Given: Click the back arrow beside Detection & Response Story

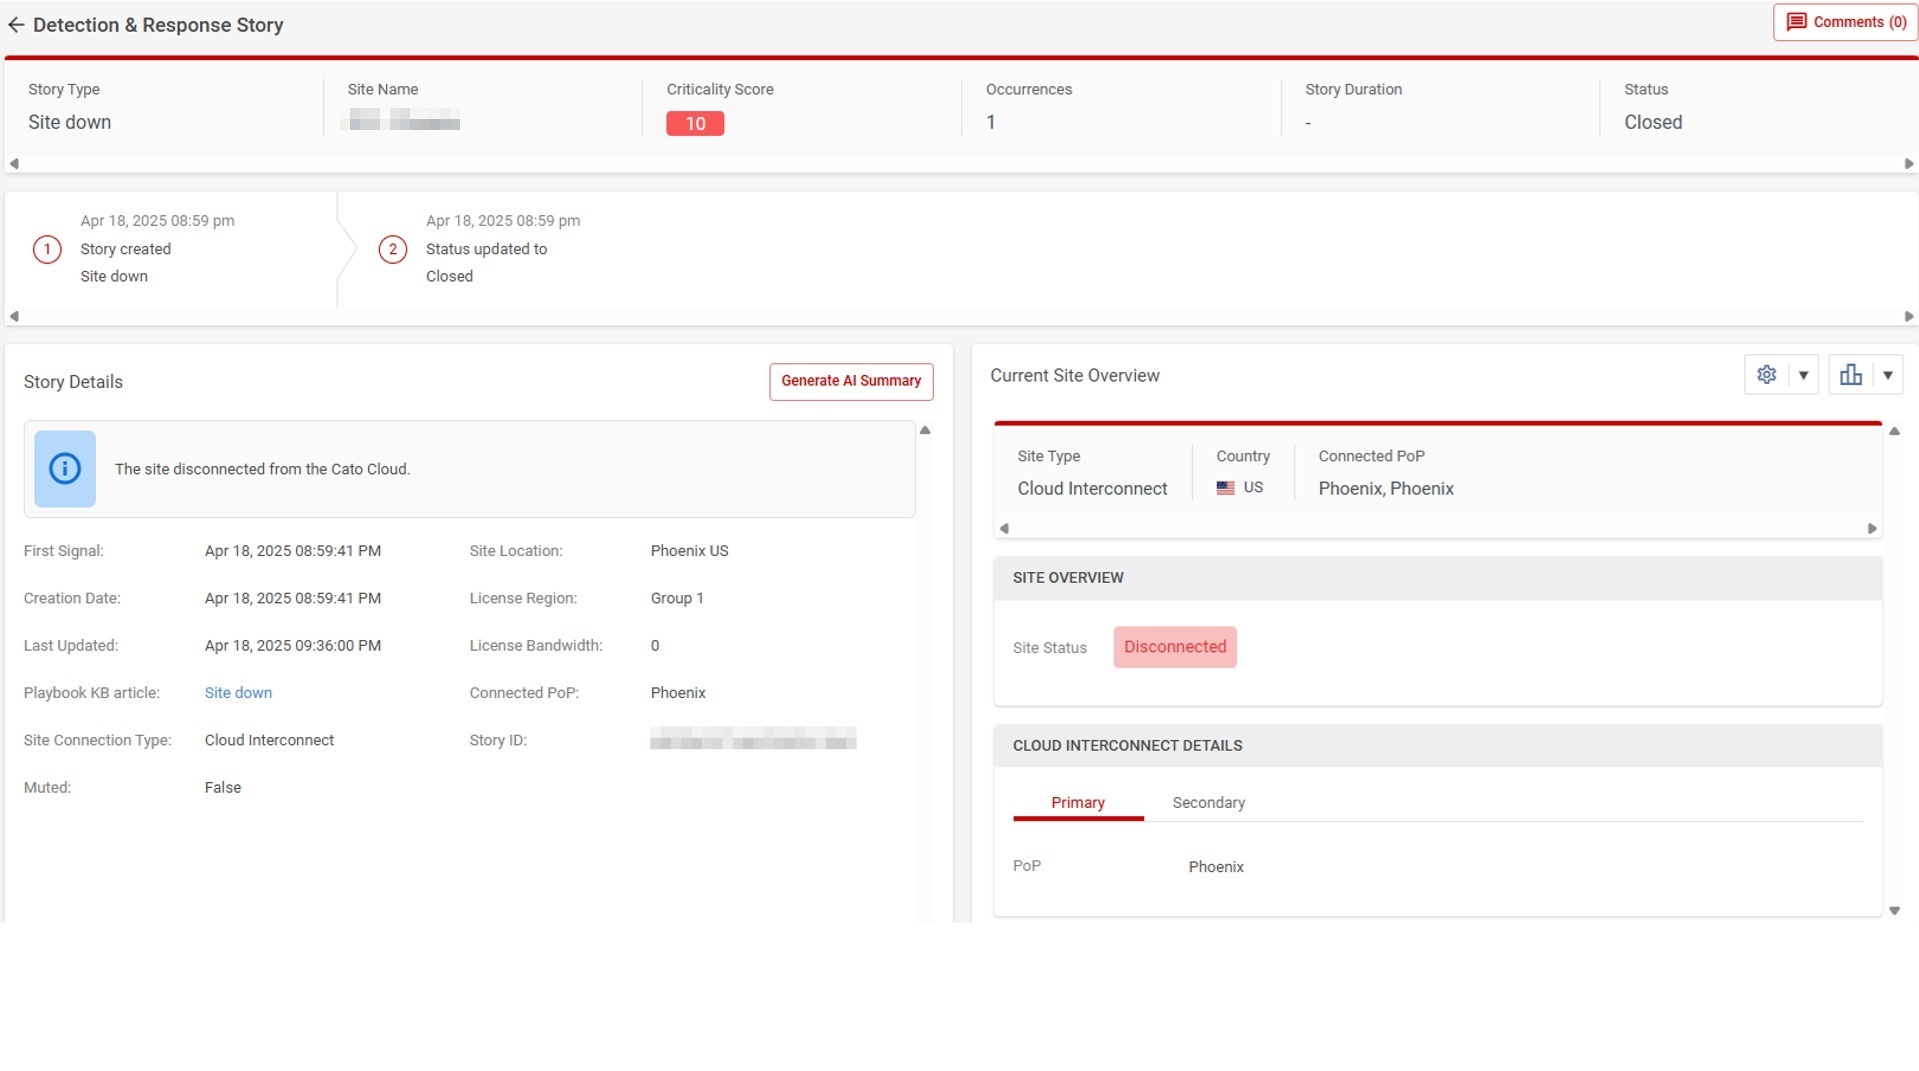Looking at the screenshot, I should 16,25.
